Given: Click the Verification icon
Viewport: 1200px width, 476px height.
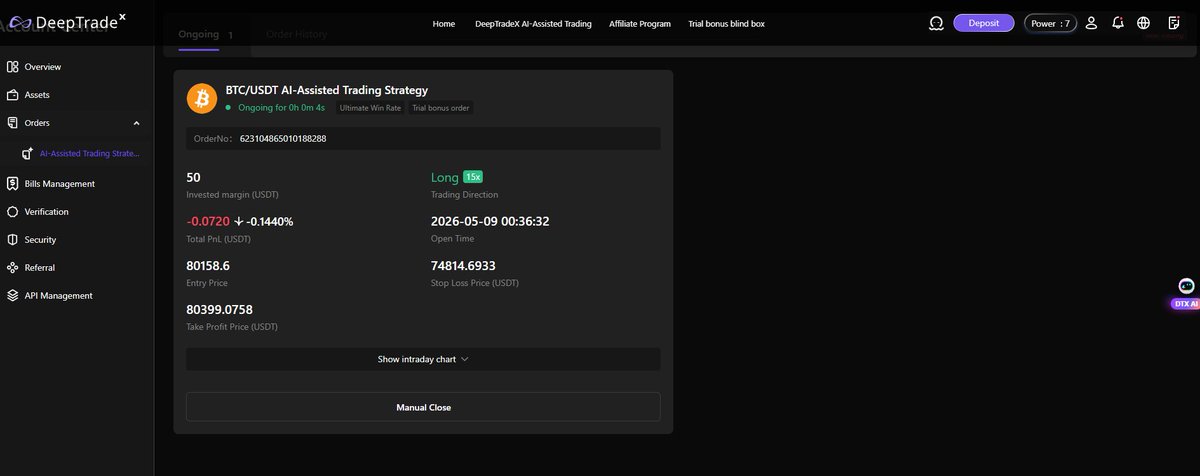Looking at the screenshot, I should pos(12,212).
